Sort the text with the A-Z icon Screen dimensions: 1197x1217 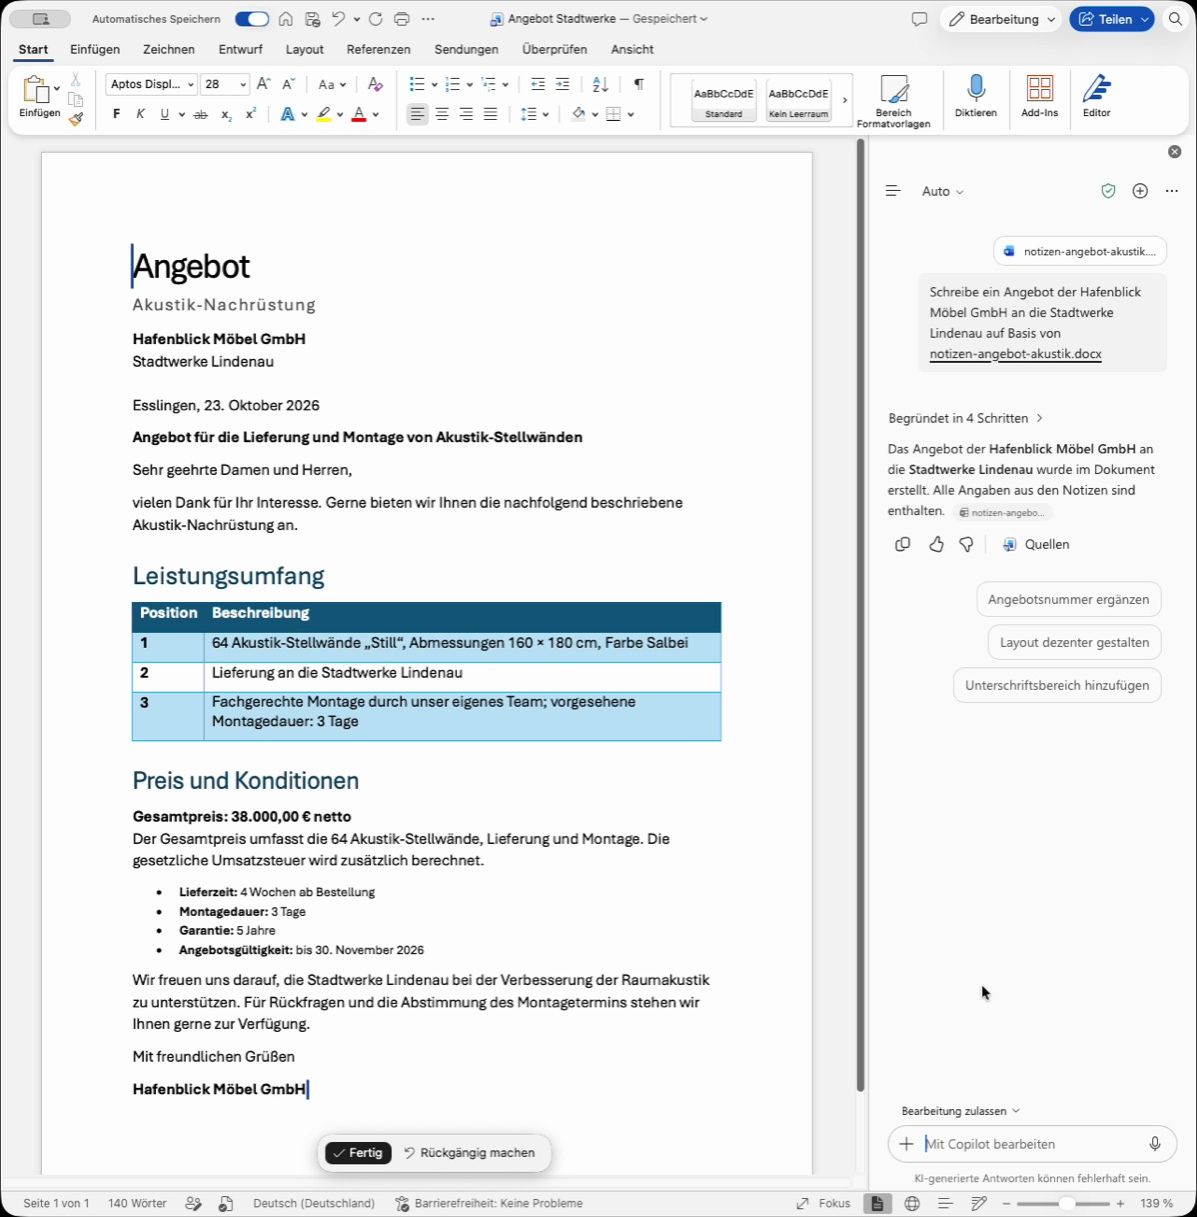[600, 84]
